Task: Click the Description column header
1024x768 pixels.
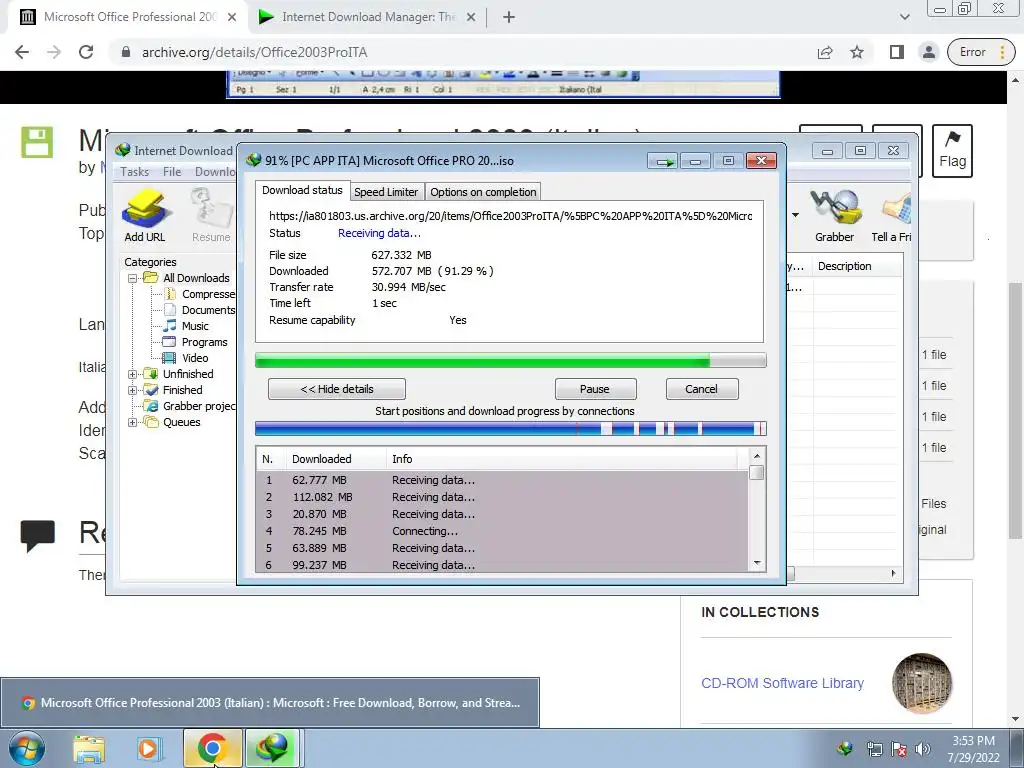Action: pyautogui.click(x=857, y=266)
